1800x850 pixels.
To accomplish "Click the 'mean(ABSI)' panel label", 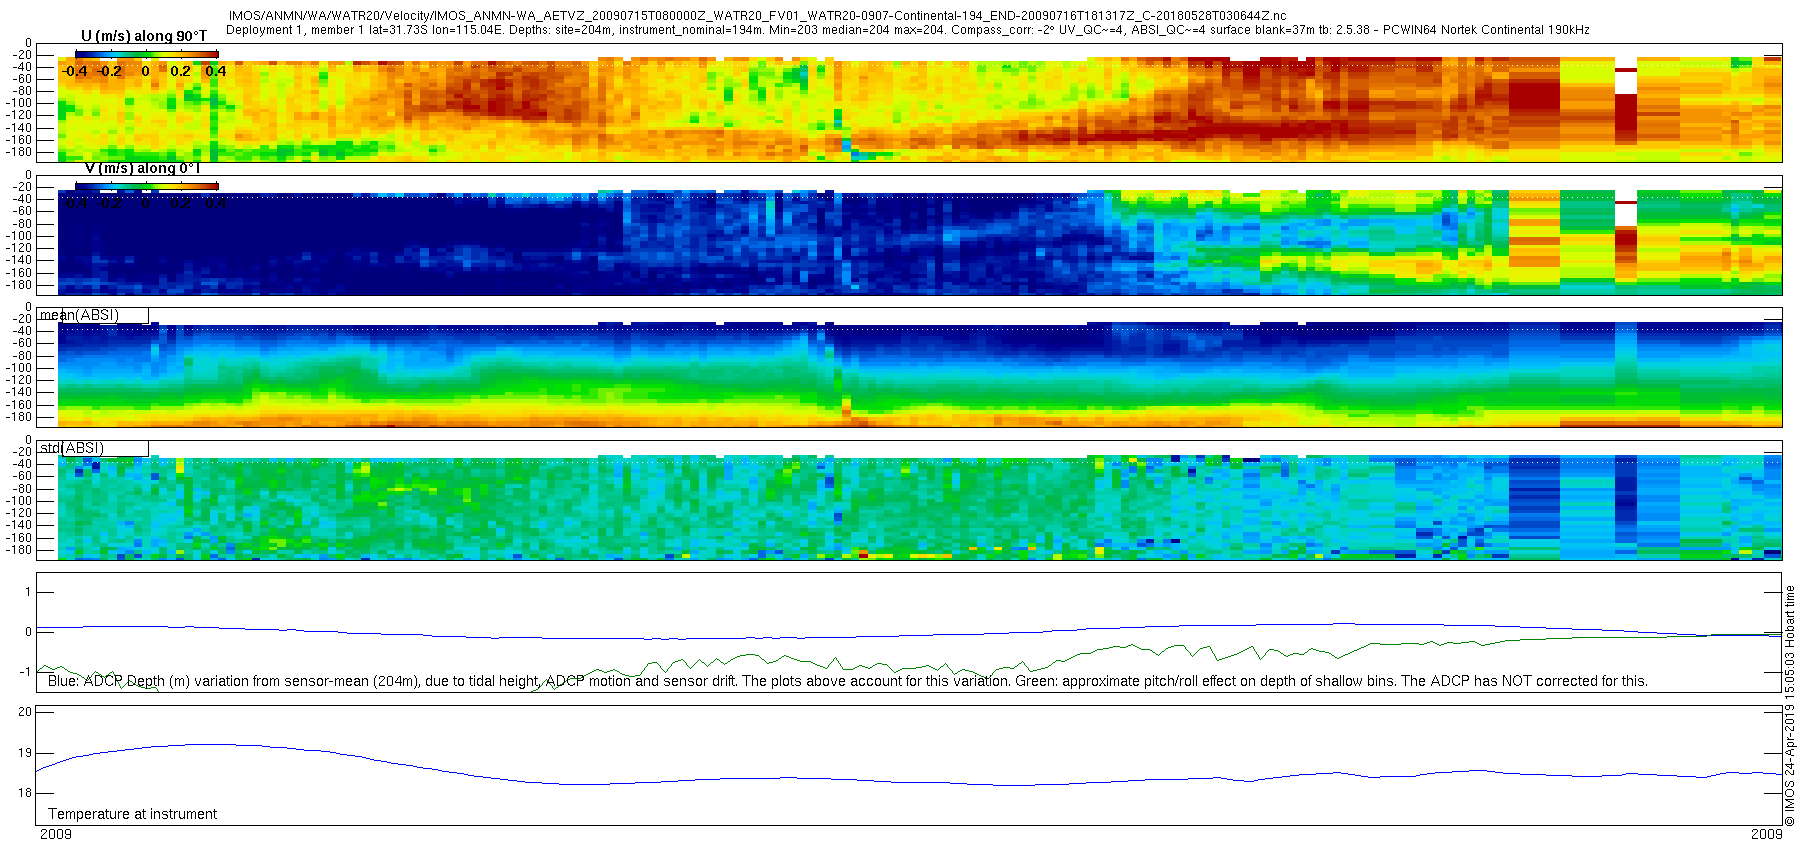I will (x=80, y=316).
